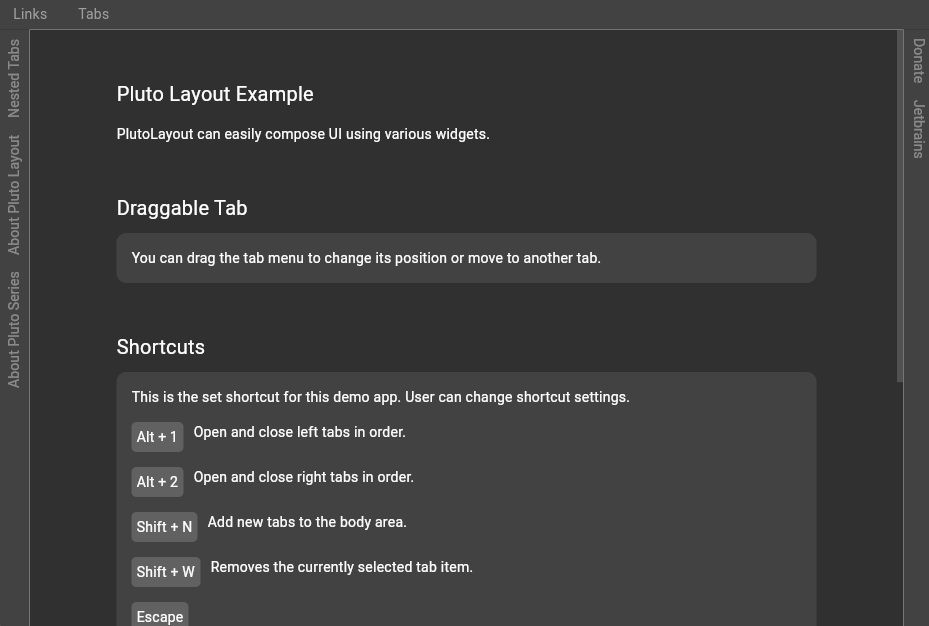This screenshot has height=626, width=929.
Task: Open the Jetbrains tab on right
Action: [x=918, y=129]
